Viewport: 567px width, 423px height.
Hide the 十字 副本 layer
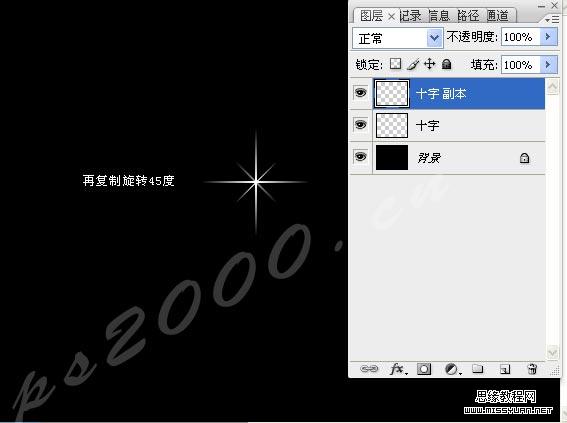[360, 93]
